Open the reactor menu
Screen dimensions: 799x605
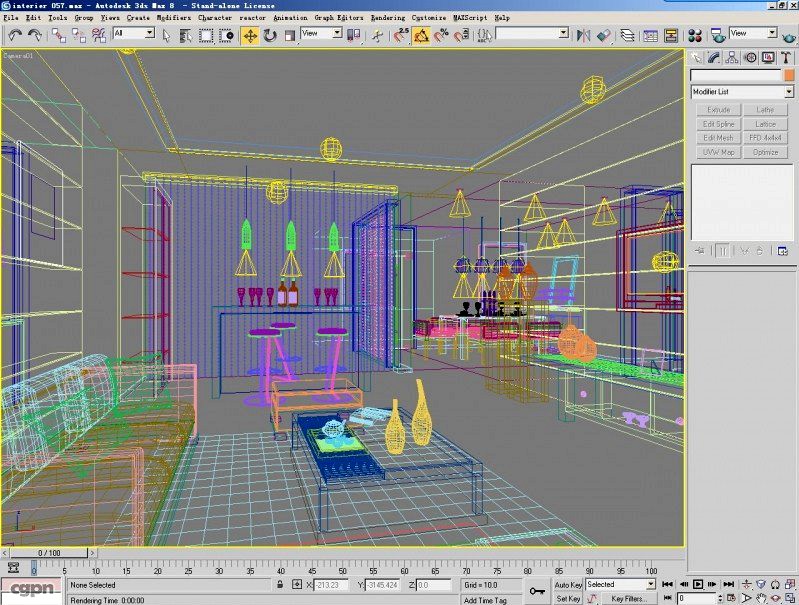(252, 17)
